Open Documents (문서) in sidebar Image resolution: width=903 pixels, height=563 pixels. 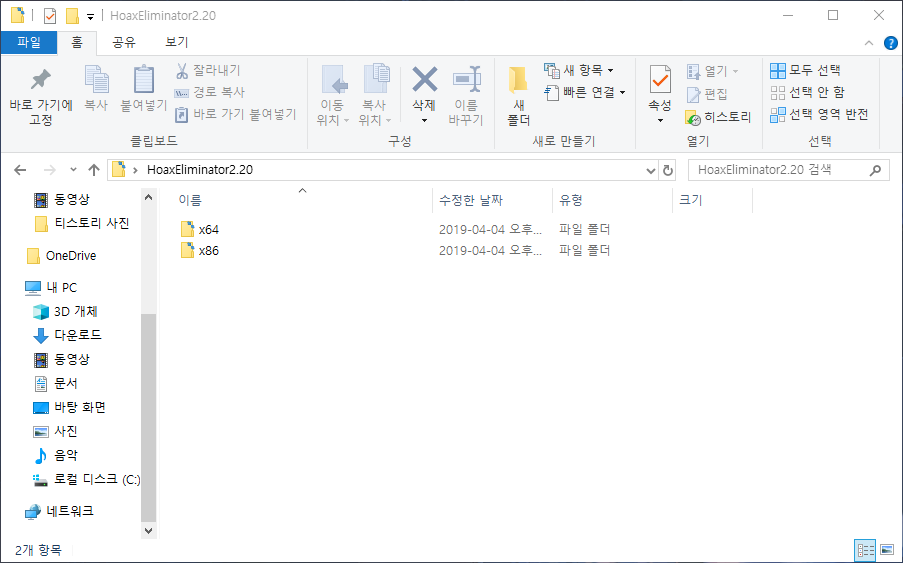pyautogui.click(x=55, y=383)
